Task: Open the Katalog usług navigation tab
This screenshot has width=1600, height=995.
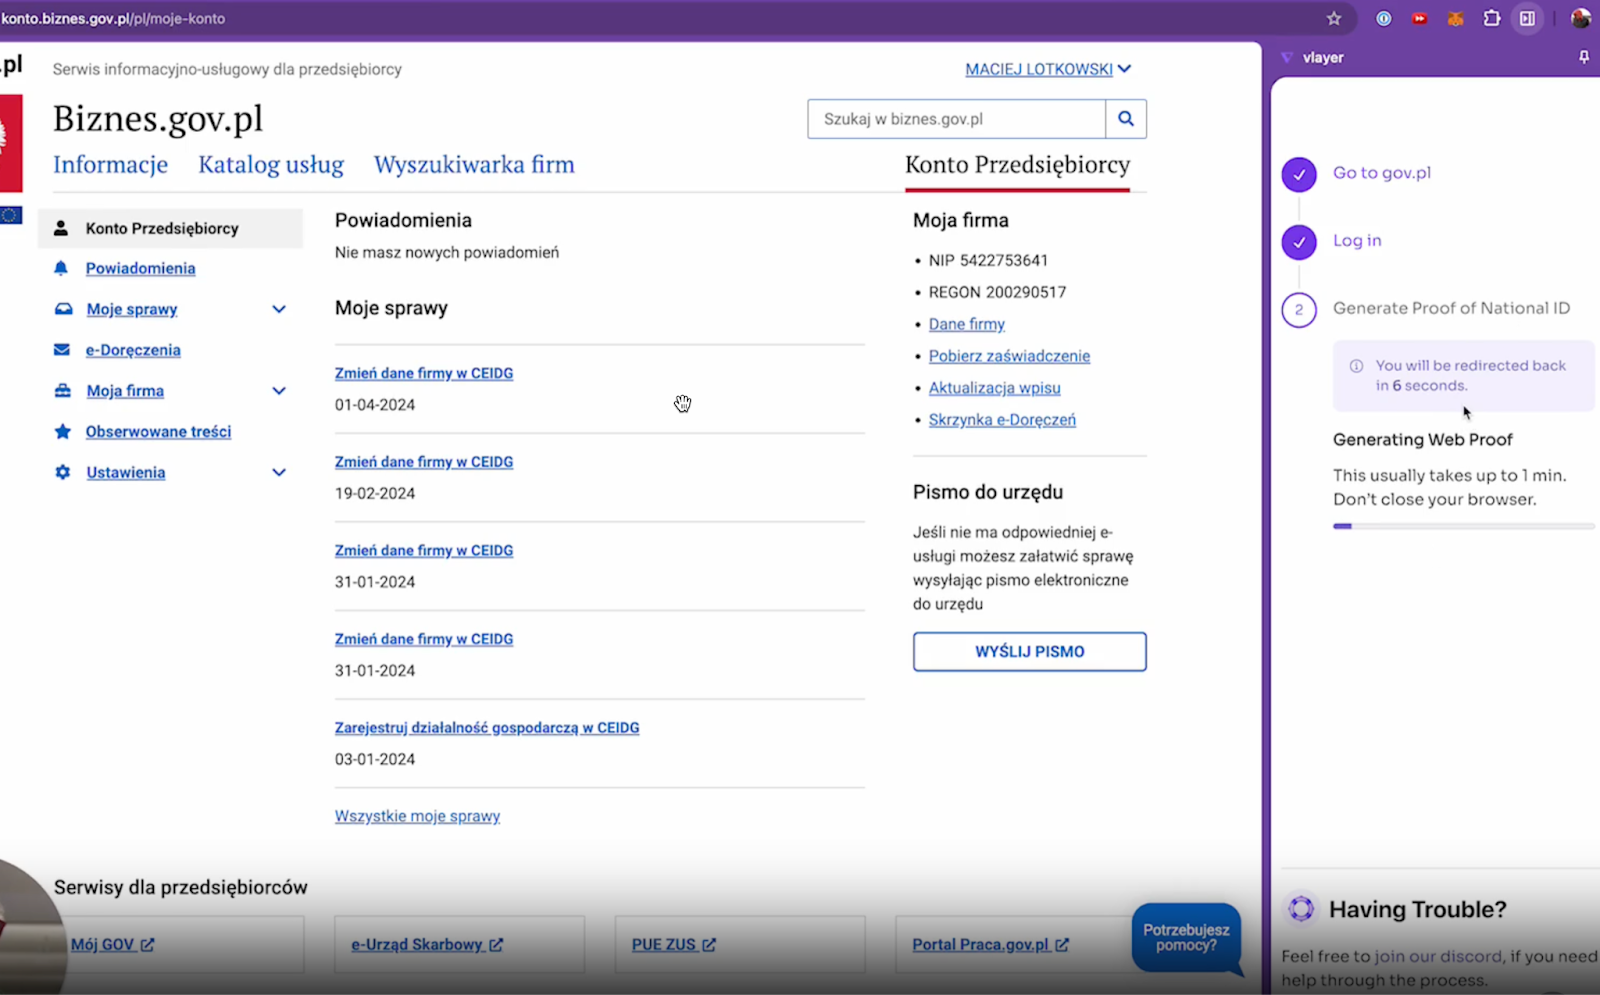Action: click(x=271, y=165)
